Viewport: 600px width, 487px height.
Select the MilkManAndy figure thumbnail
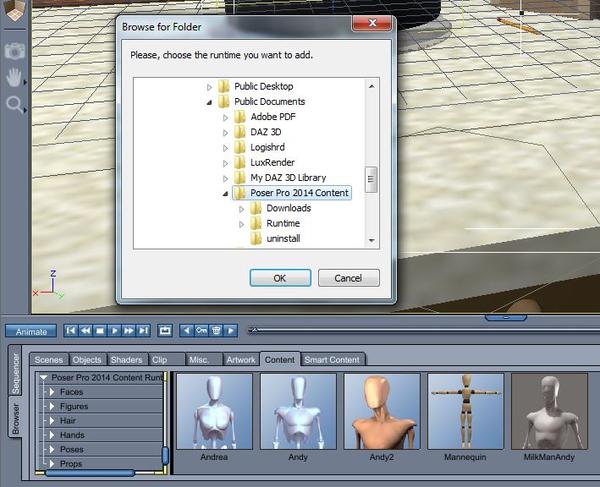coord(549,411)
